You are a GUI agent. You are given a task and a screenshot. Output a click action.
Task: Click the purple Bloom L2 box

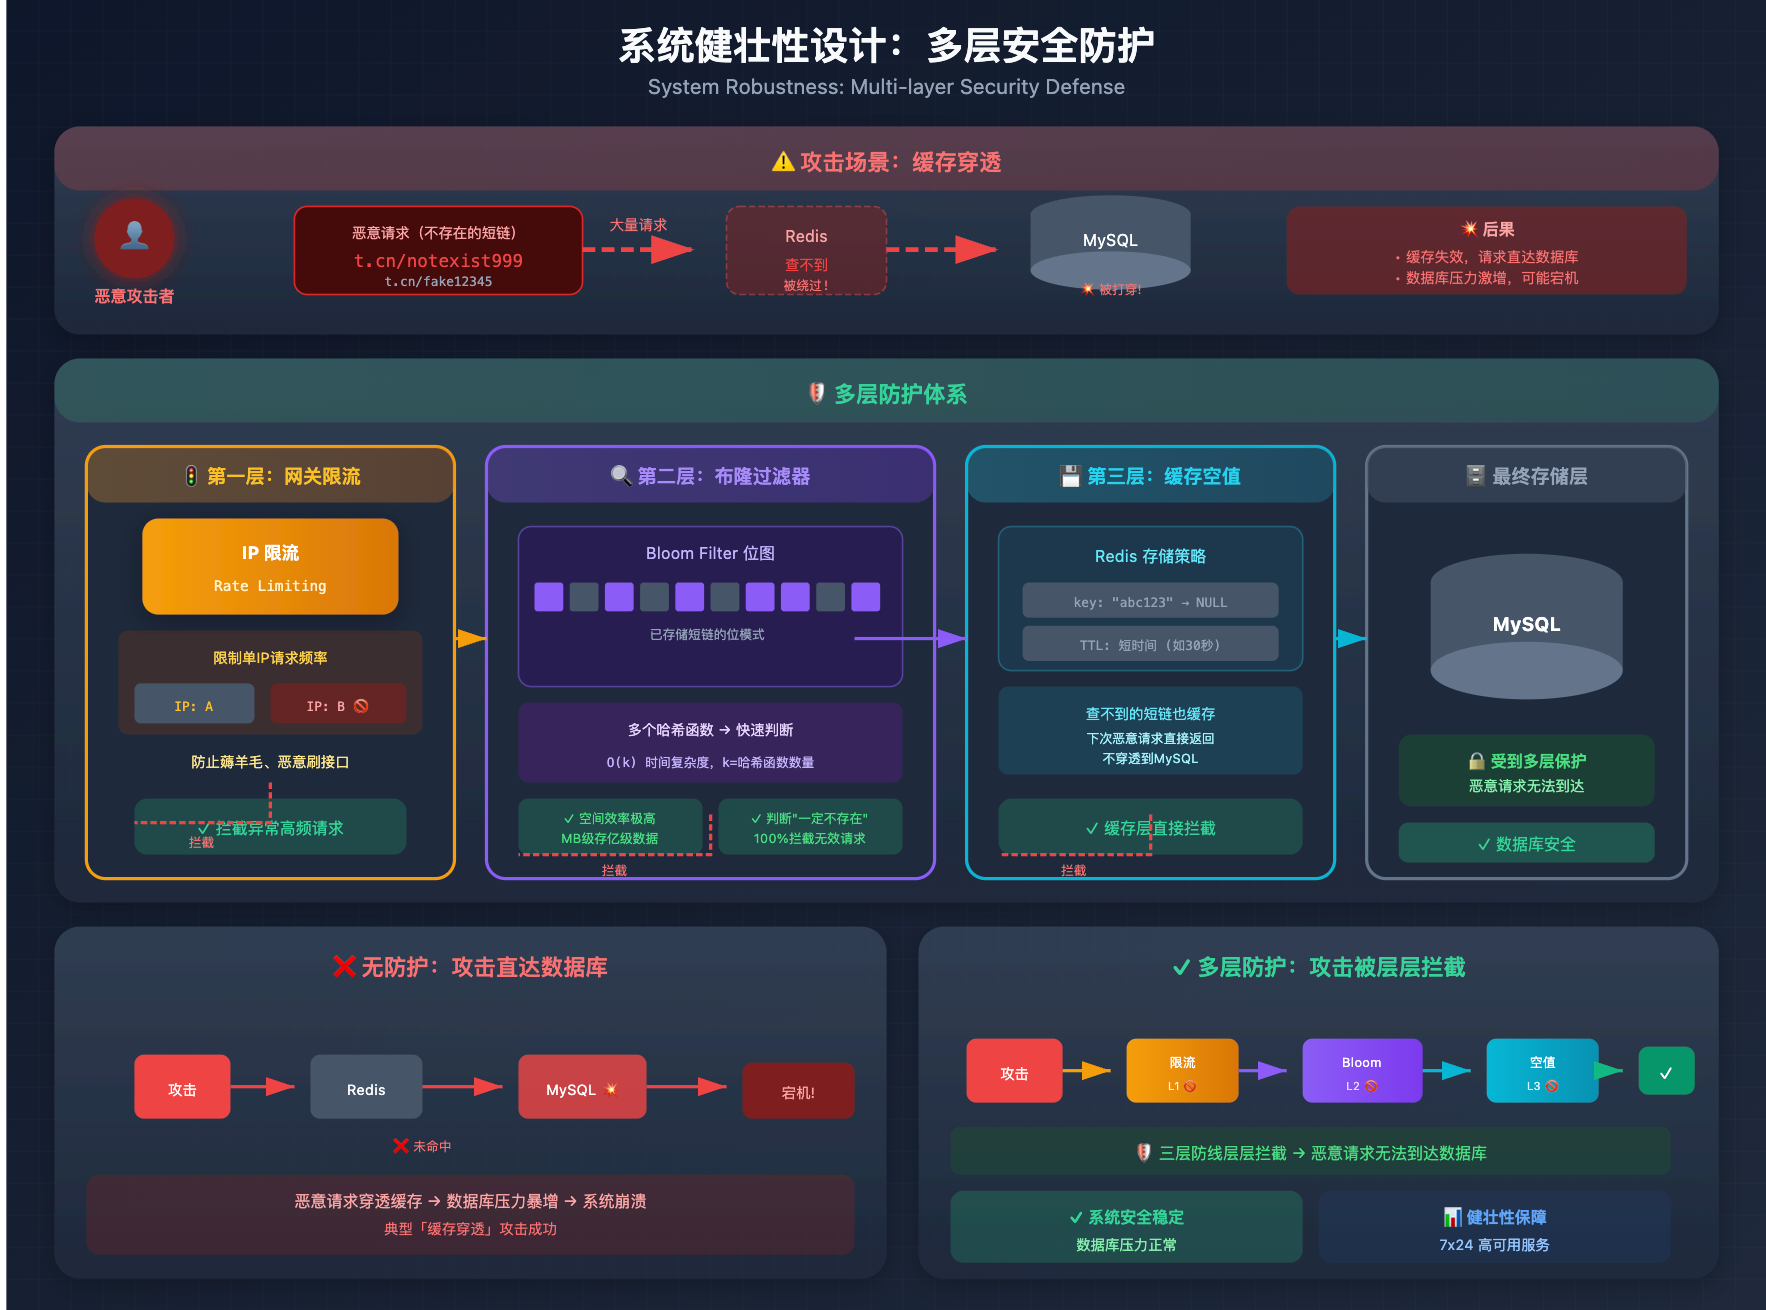pyautogui.click(x=1361, y=1072)
